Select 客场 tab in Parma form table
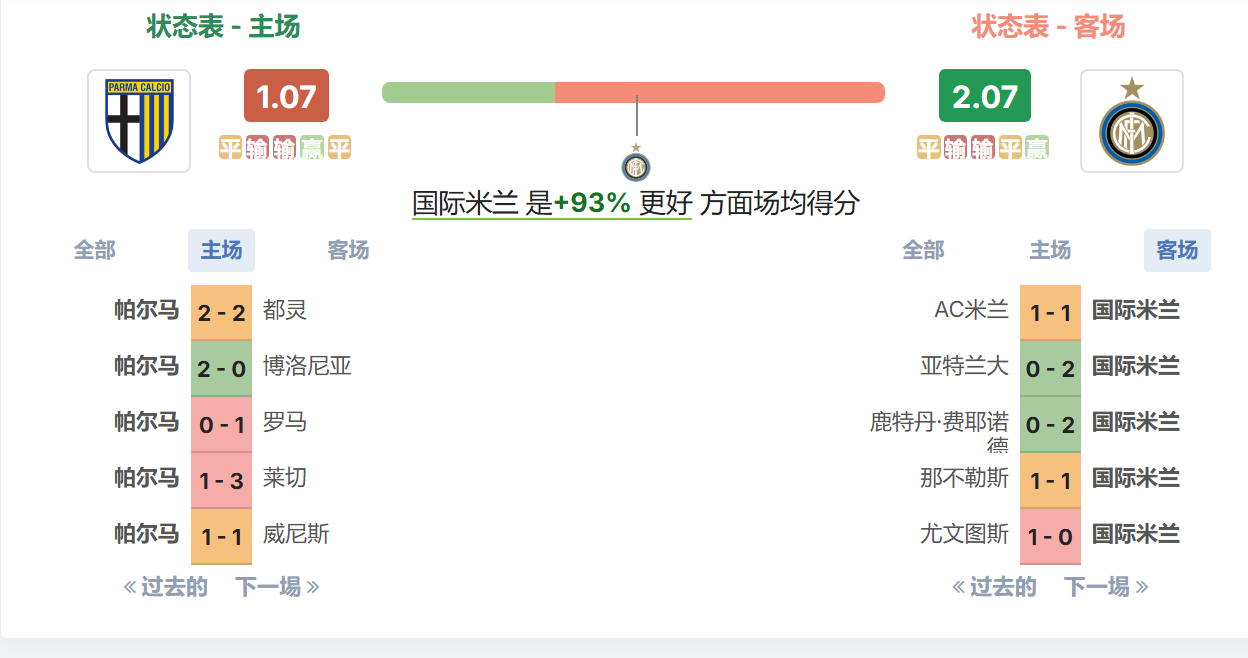Image resolution: width=1248 pixels, height=658 pixels. [x=348, y=250]
